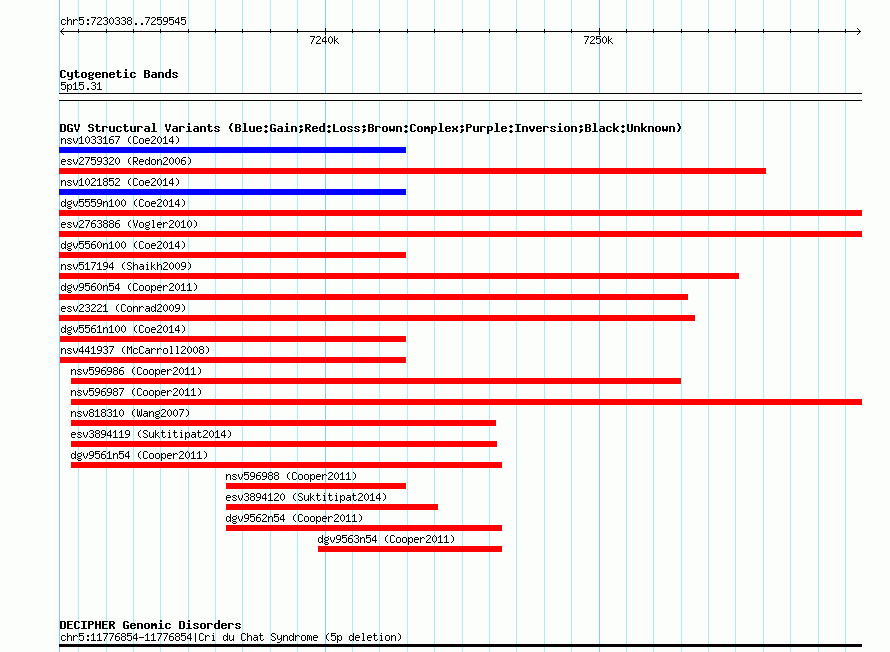Open the nsv596987 (Cooper2011) label

[x=136, y=392]
